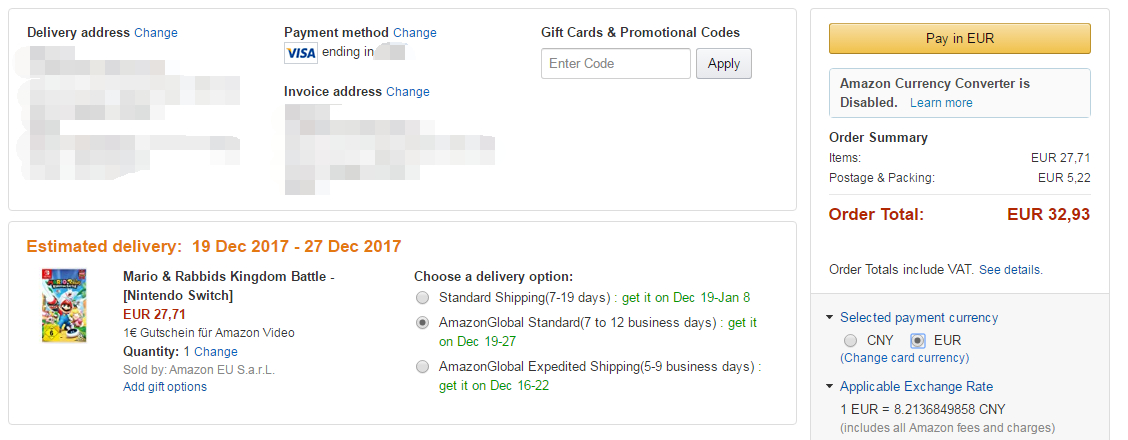Change the payment method
Viewport: 1128px width, 440px height.
coord(415,33)
